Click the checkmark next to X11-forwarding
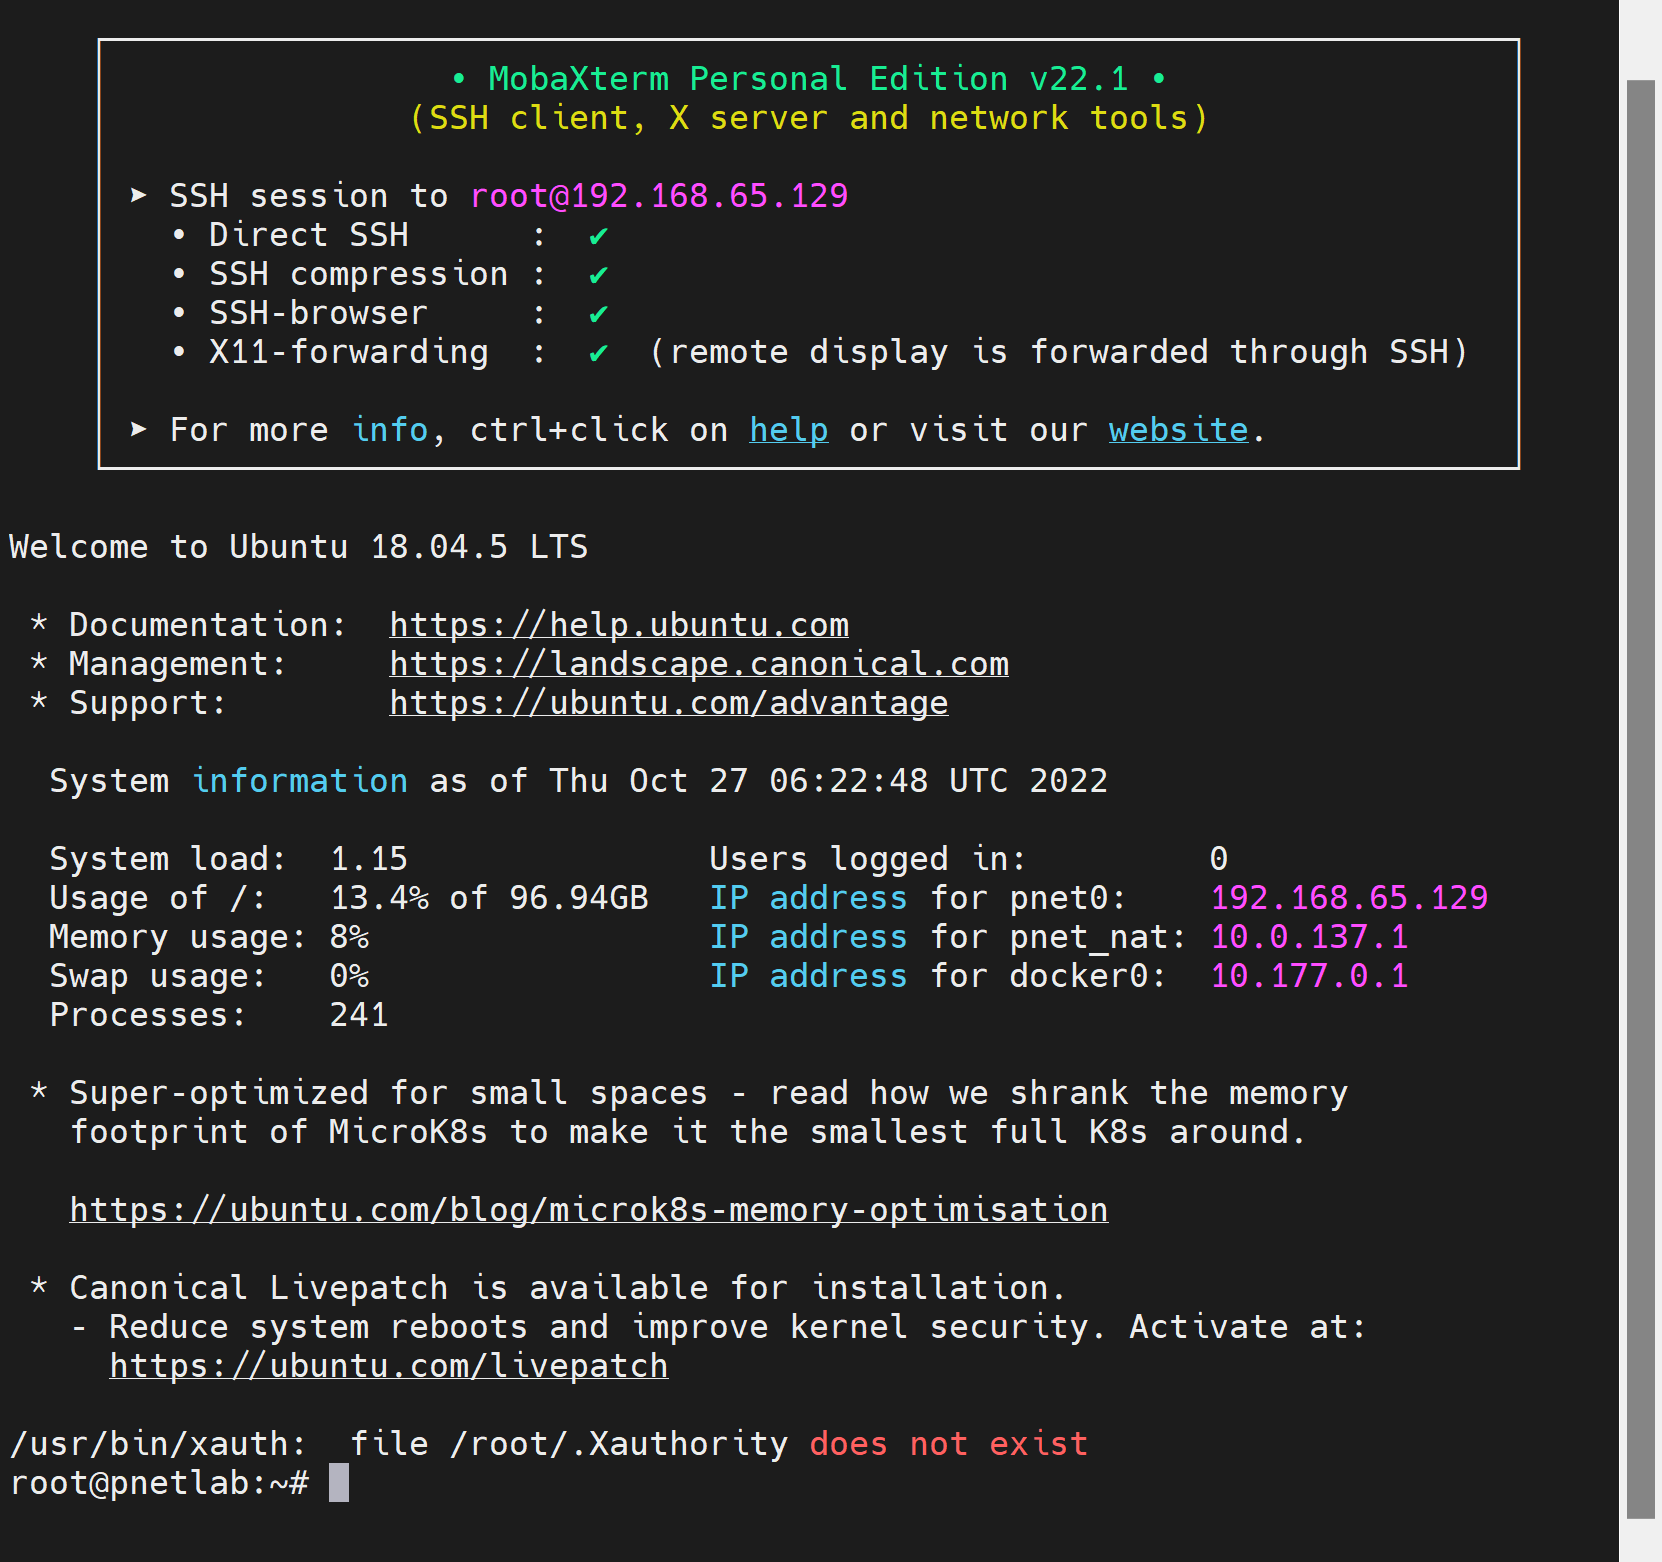The height and width of the screenshot is (1562, 1662). [x=598, y=353]
